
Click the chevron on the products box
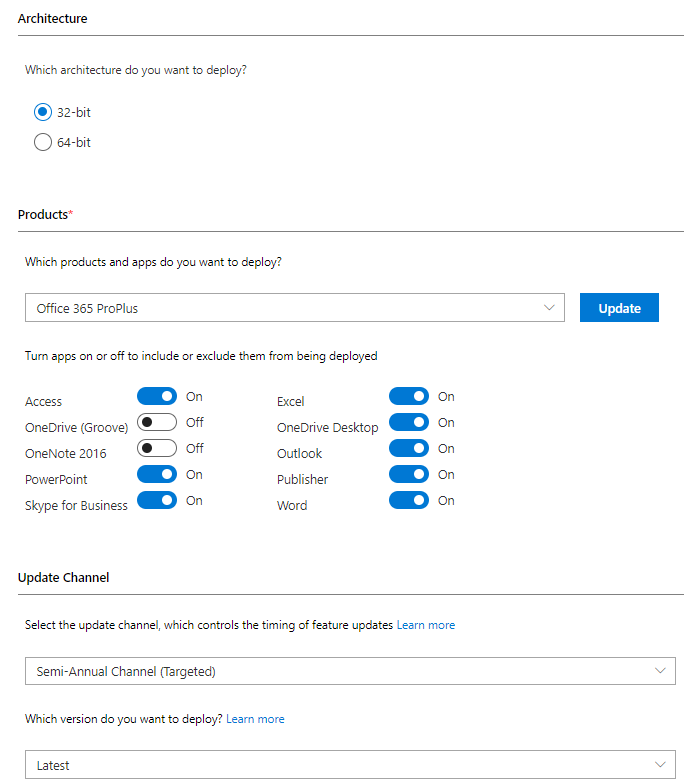[x=550, y=308]
